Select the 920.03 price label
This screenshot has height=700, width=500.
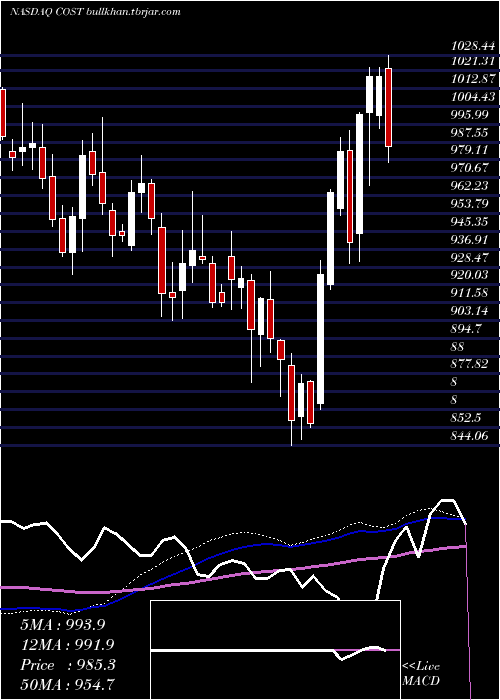pos(470,275)
